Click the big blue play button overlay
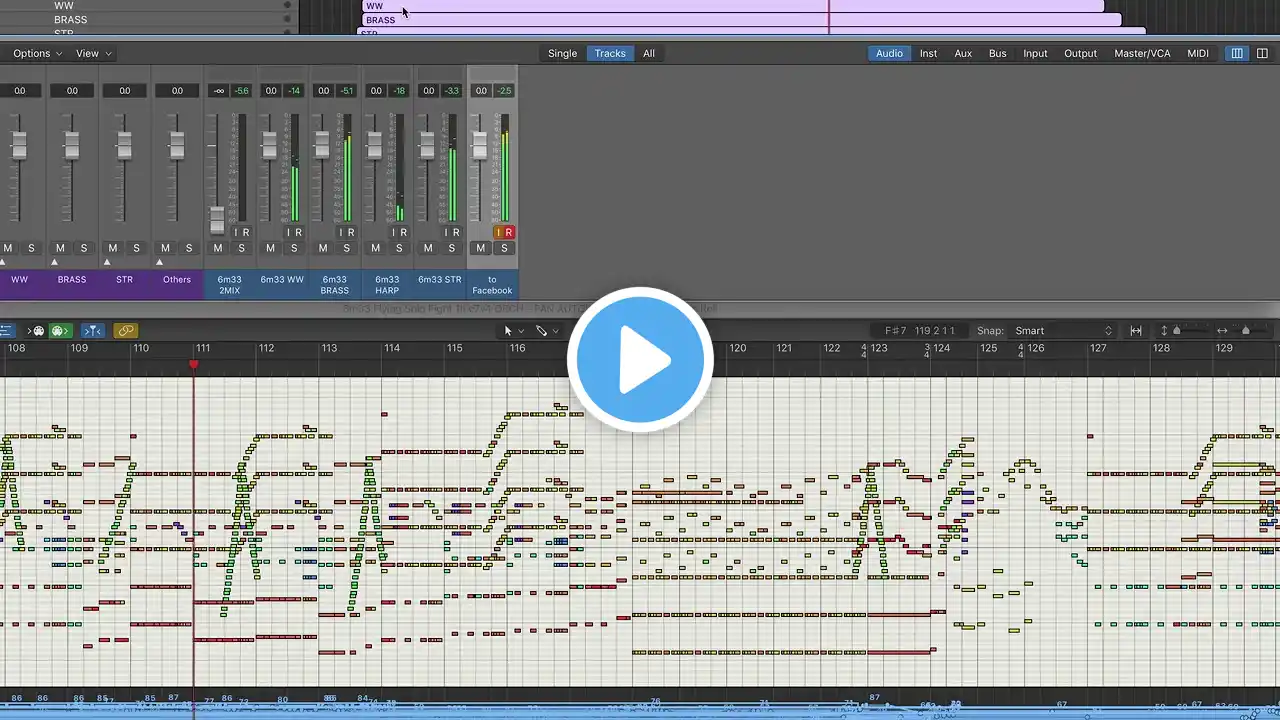The image size is (1280, 720). pos(640,360)
